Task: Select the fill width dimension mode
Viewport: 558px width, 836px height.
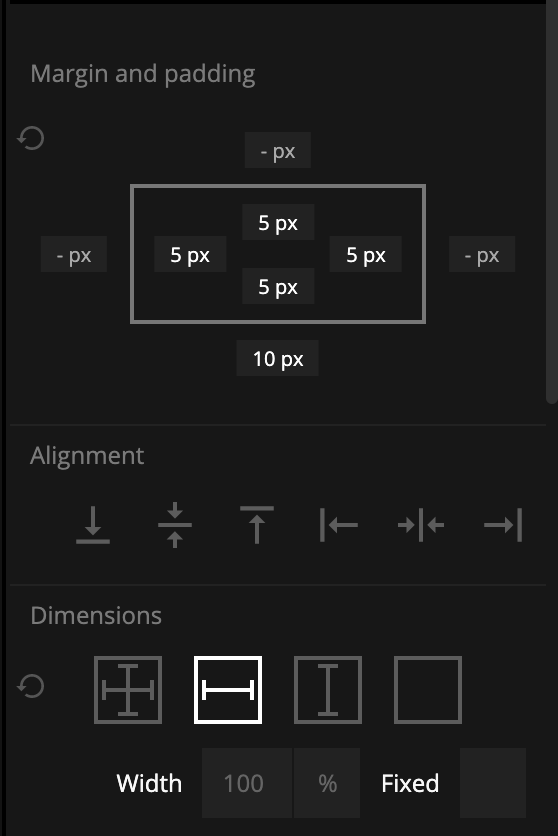Action: coord(228,690)
